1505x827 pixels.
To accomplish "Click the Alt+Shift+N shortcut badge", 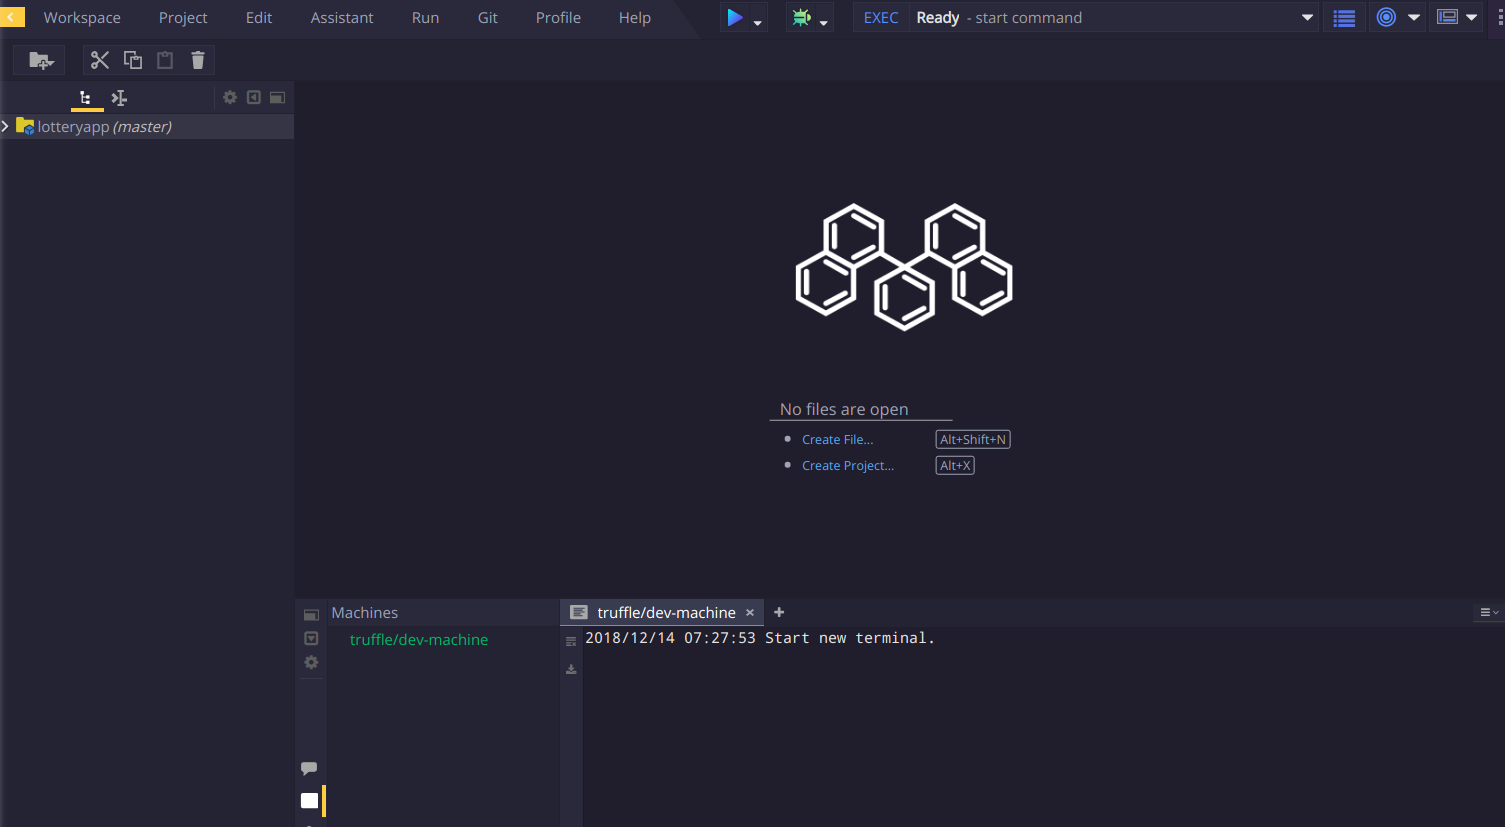I will [973, 440].
